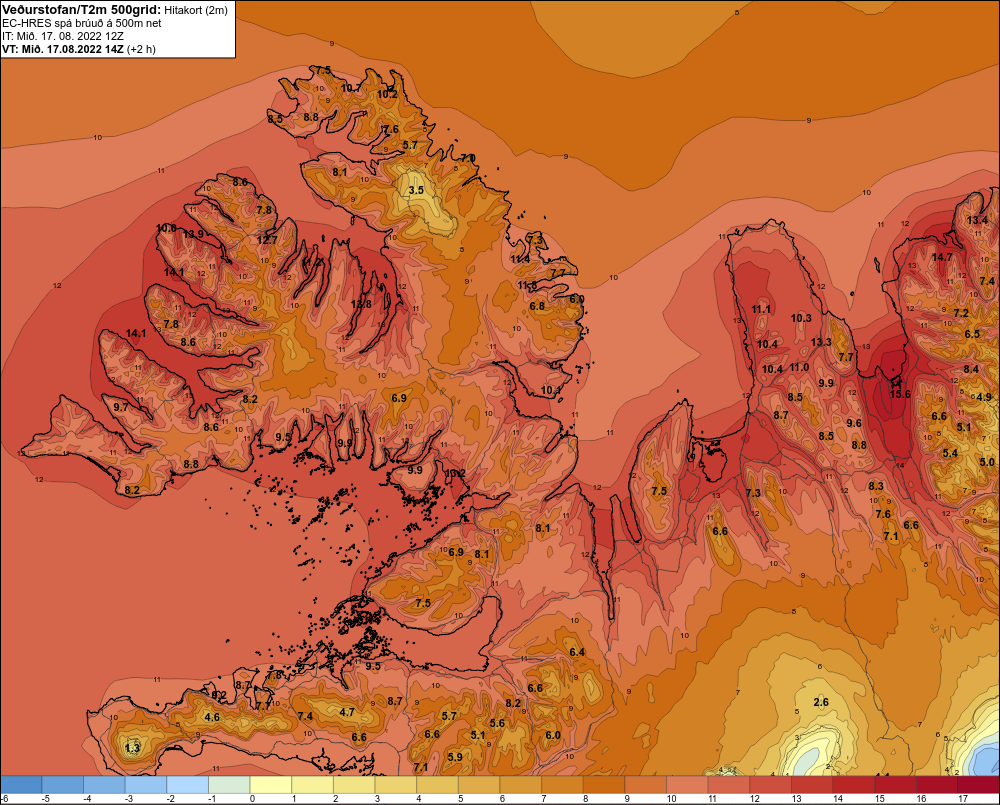
Task: Click the 13.8 temperature value
Action: (361, 304)
